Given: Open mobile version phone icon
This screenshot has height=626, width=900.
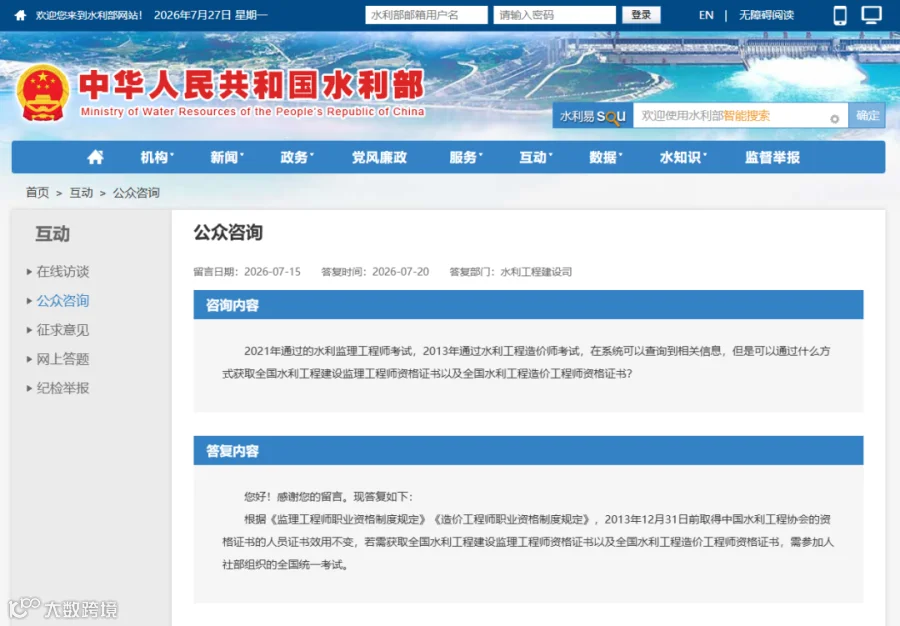Looking at the screenshot, I should pos(840,15).
